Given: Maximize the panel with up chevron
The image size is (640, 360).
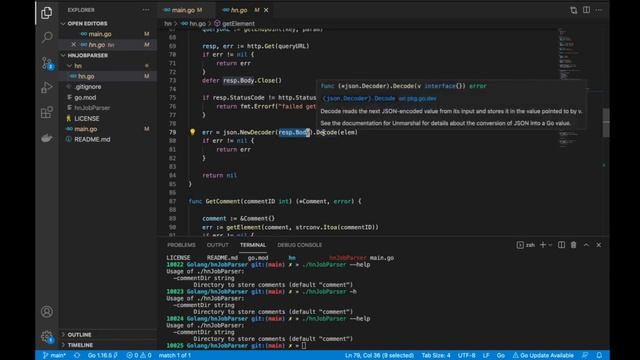Looking at the screenshot, I should point(586,244).
